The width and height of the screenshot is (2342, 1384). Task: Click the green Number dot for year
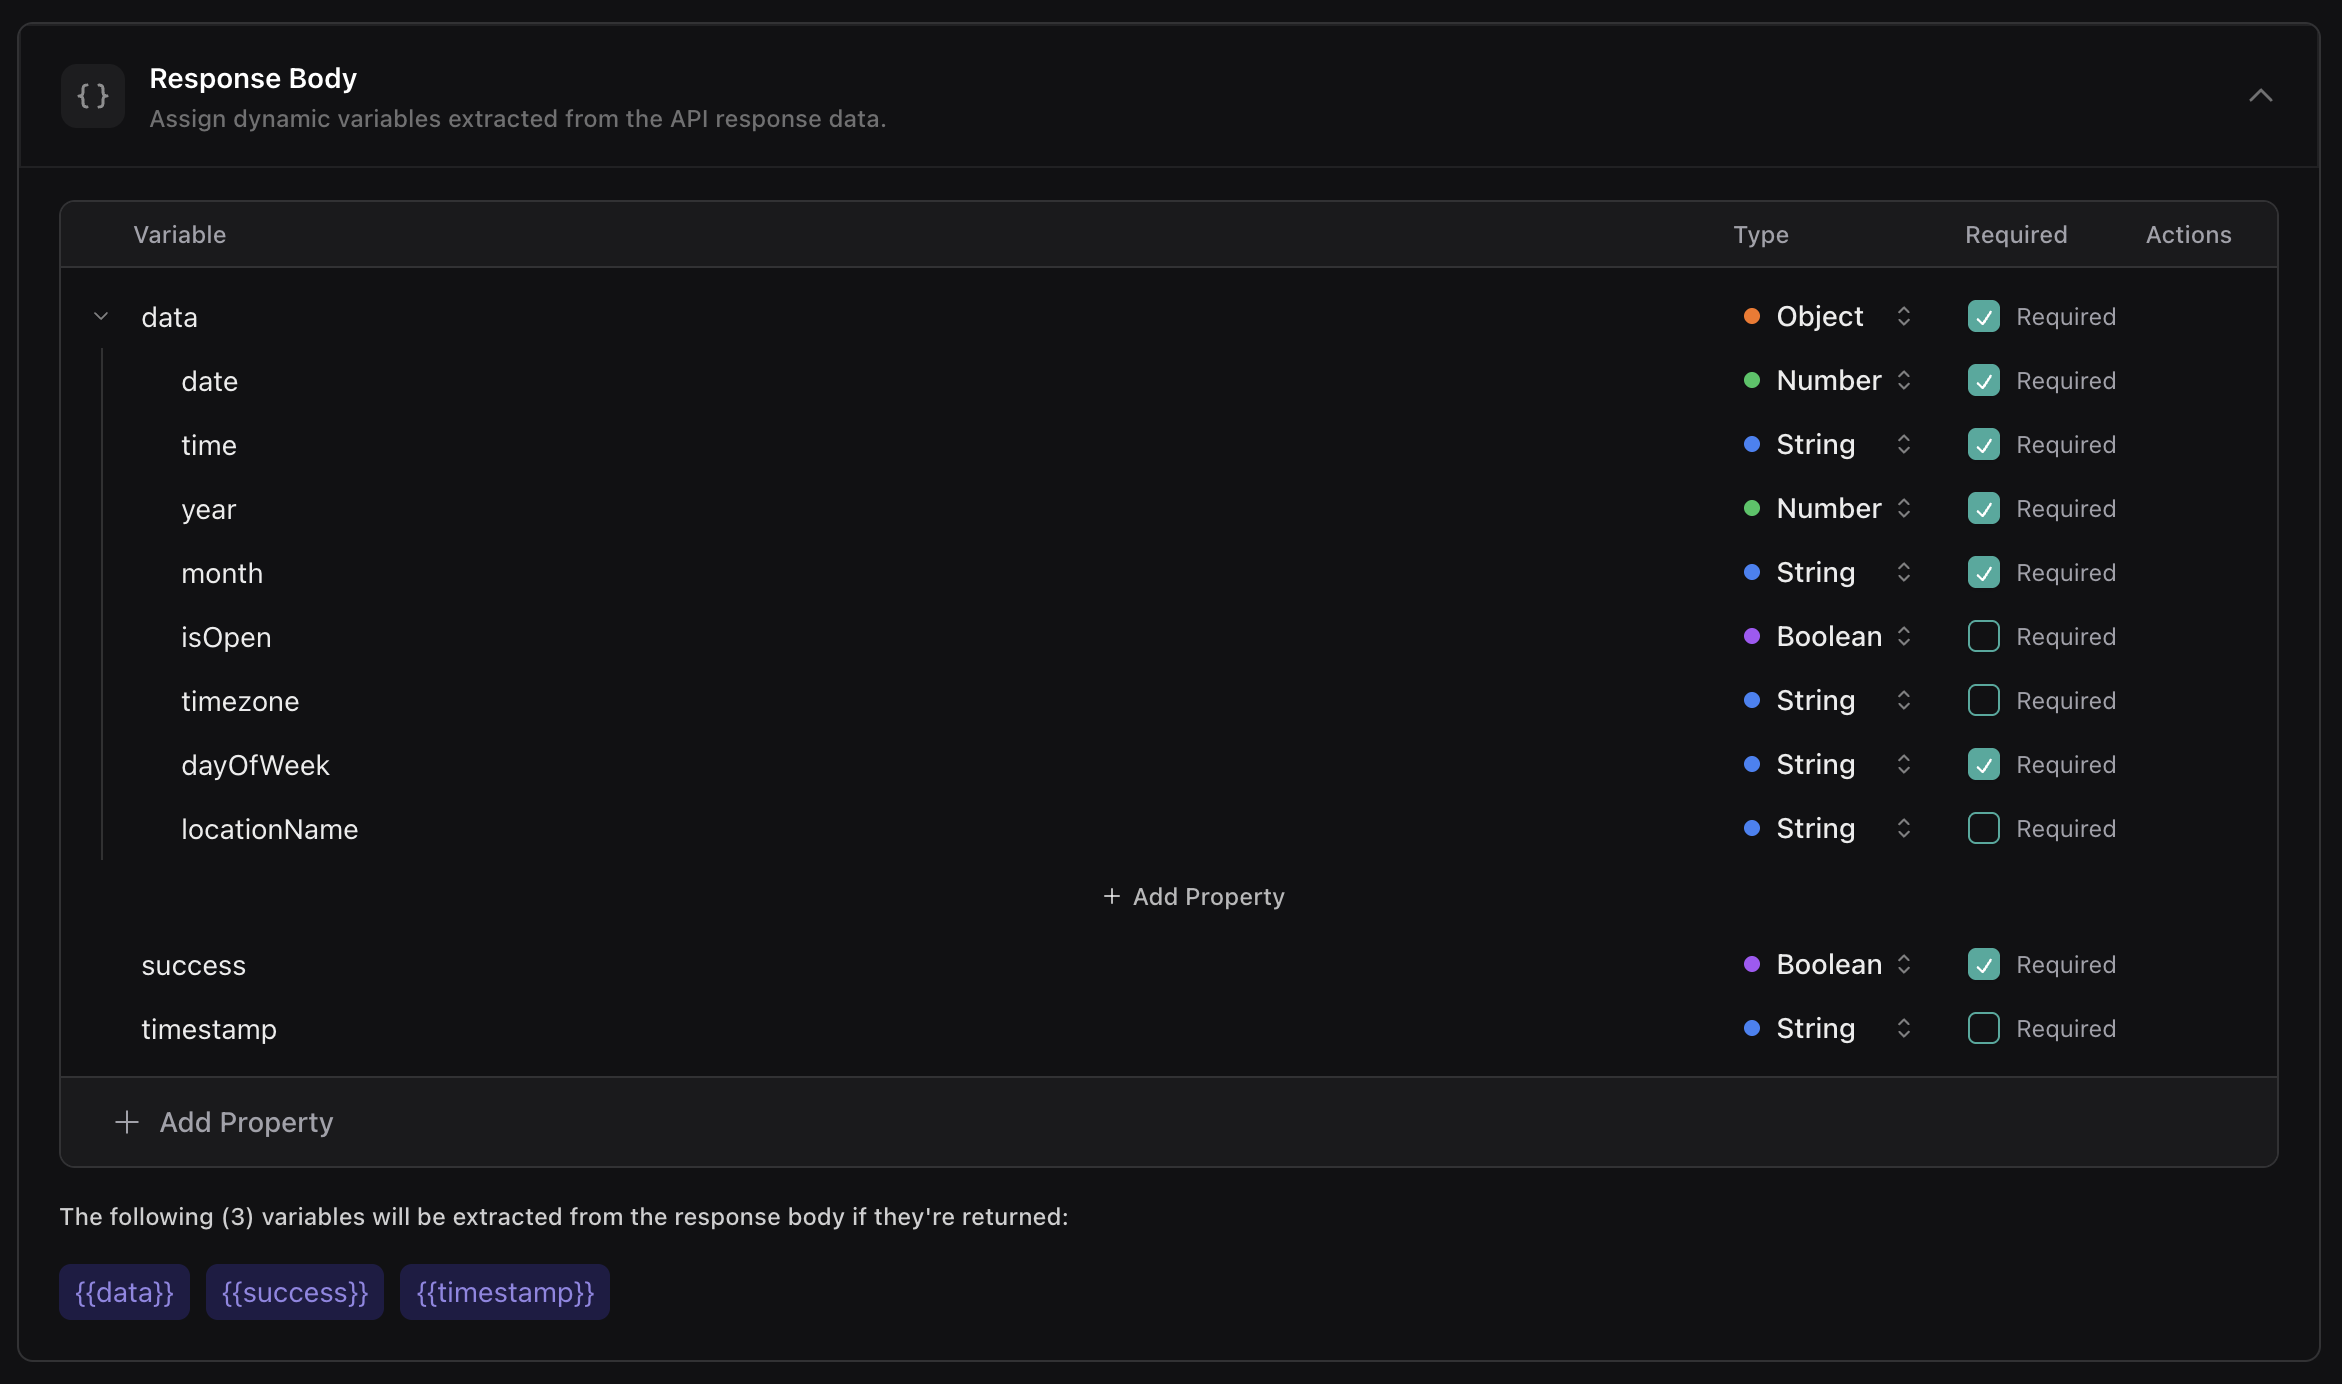pyautogui.click(x=1752, y=509)
